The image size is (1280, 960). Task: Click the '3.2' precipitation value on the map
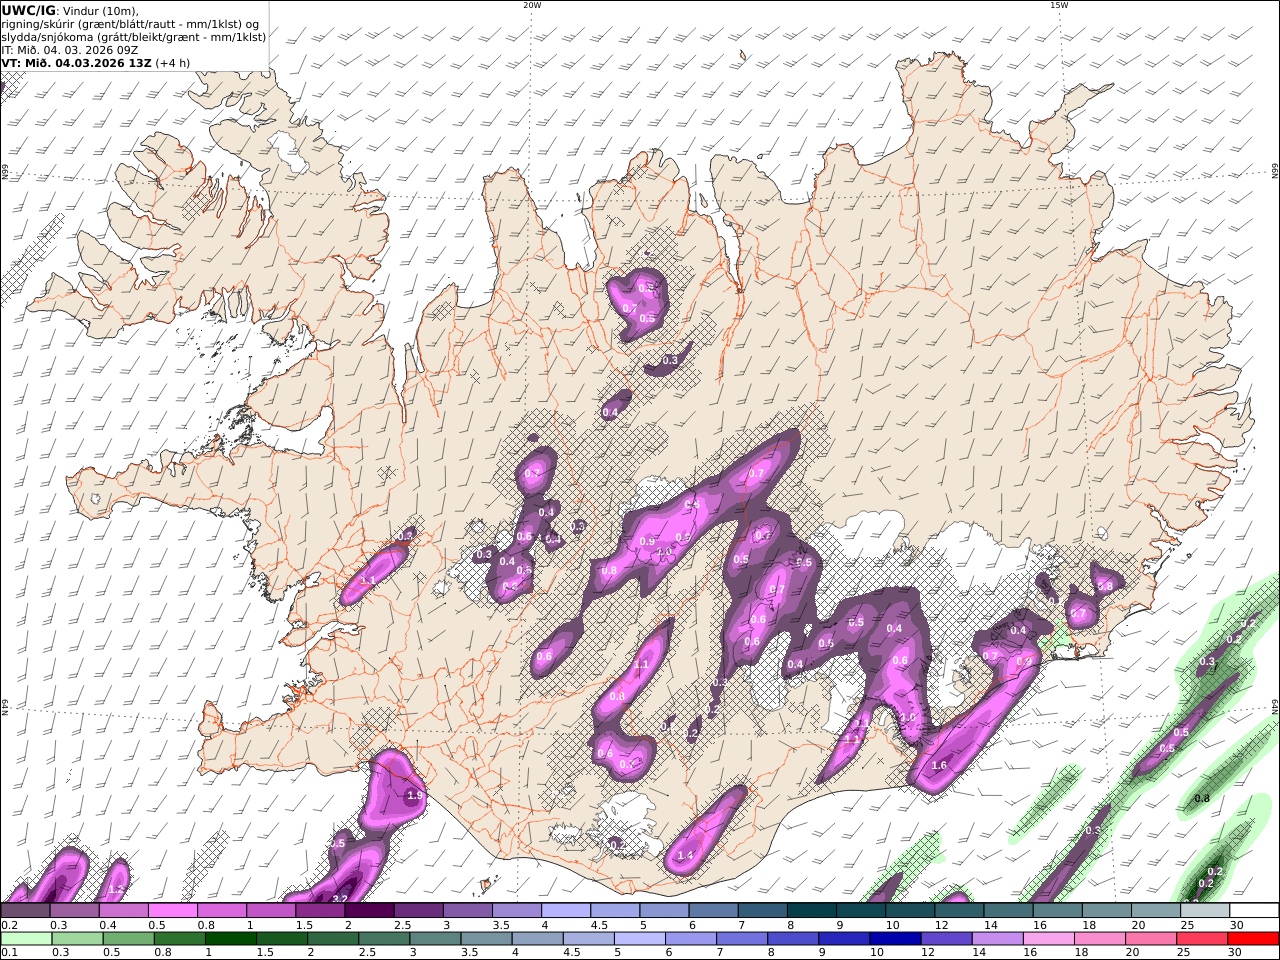pos(340,899)
